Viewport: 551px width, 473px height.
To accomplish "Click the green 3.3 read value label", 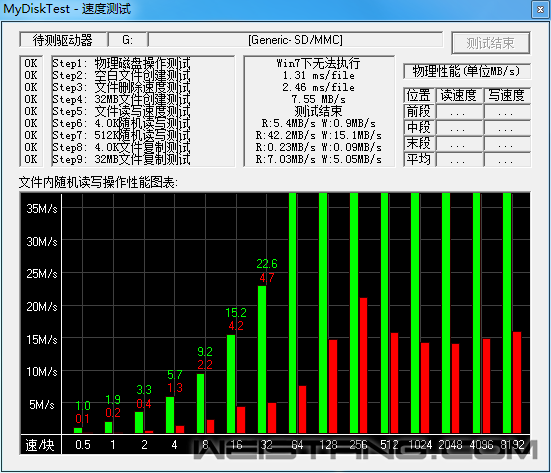I will click(144, 389).
